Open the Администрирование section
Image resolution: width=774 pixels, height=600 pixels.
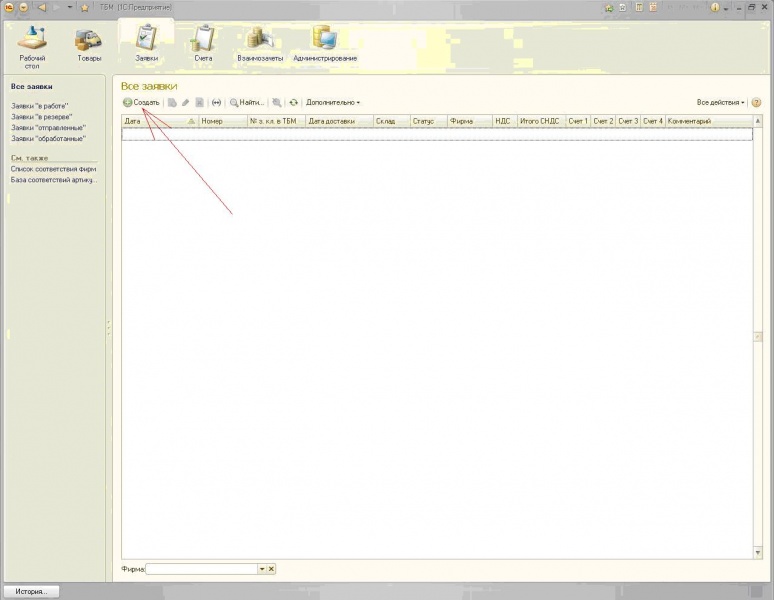325,44
